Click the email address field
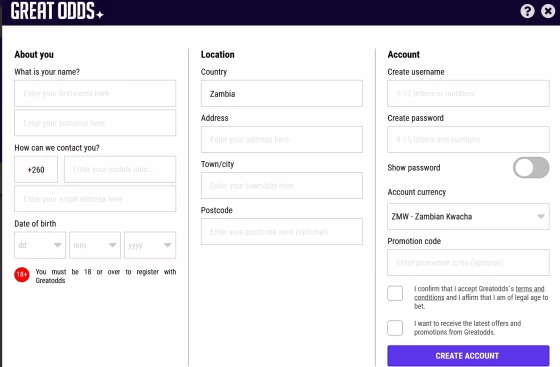The height and width of the screenshot is (367, 560). pyautogui.click(x=95, y=198)
